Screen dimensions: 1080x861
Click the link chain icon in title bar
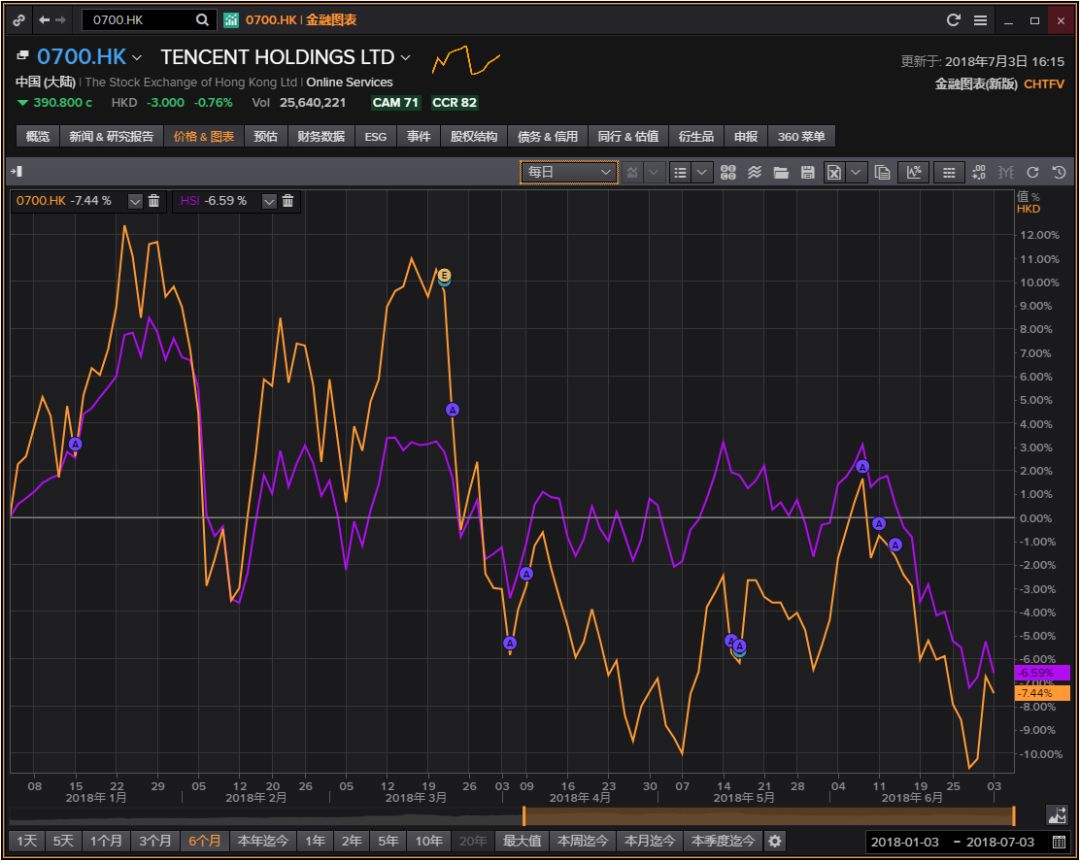click(x=19, y=20)
